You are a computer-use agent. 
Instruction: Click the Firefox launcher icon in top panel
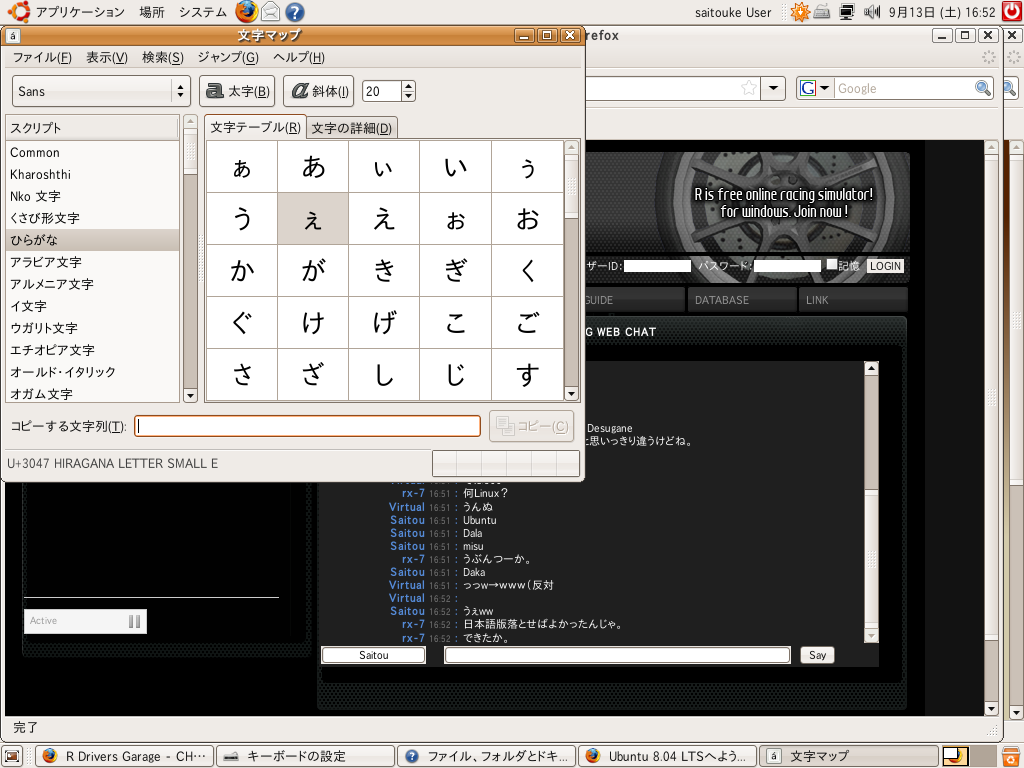[x=246, y=12]
